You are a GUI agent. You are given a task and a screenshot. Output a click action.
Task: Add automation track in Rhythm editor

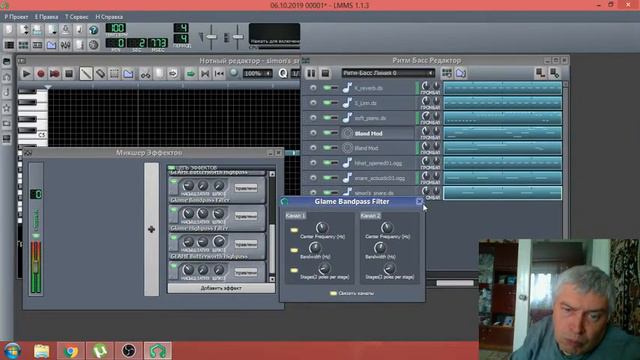pos(461,73)
